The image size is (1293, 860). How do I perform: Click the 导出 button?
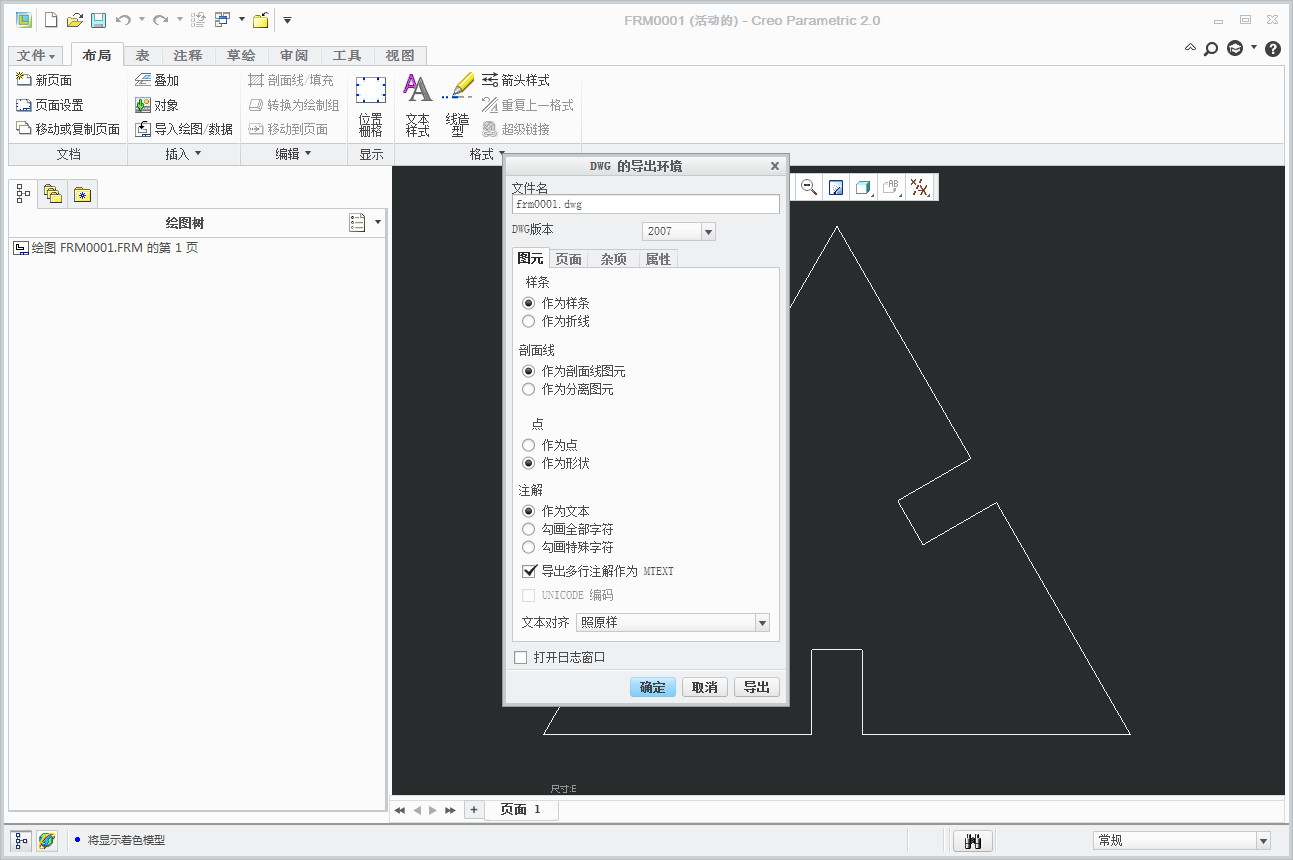point(757,687)
